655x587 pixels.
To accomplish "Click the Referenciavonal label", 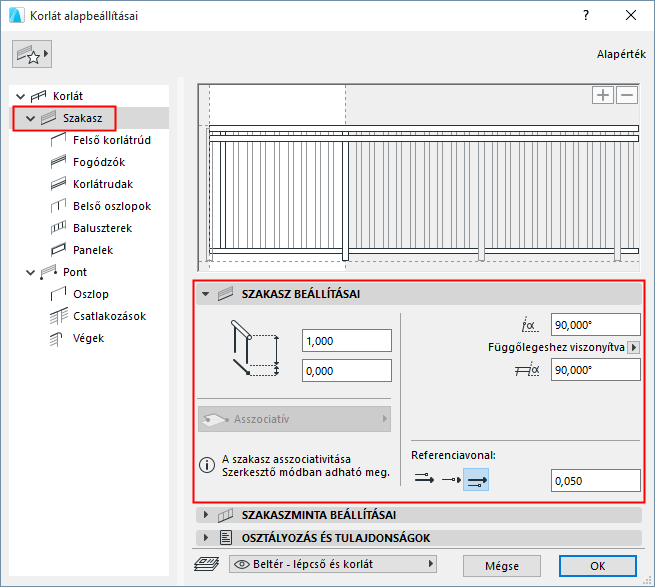I will [x=453, y=455].
